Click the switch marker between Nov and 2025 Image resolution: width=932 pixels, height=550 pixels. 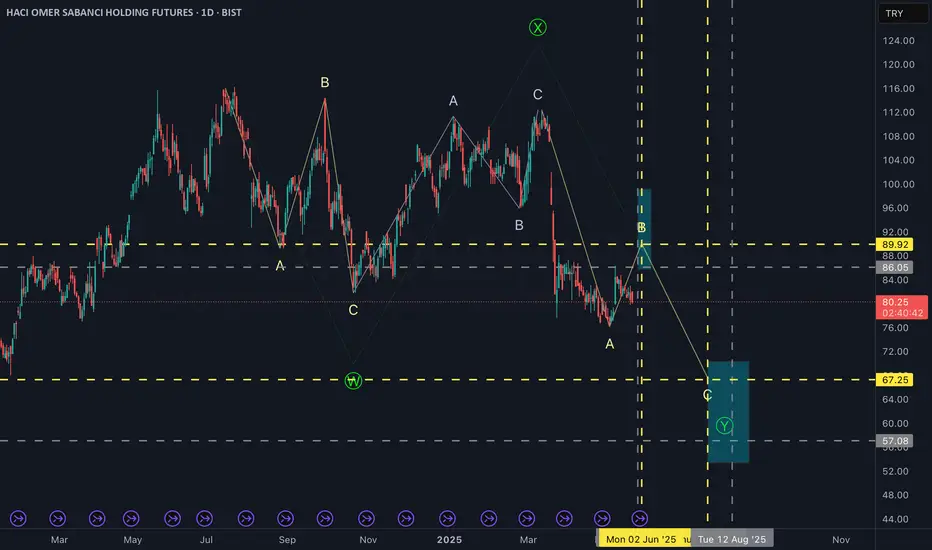[x=406, y=518]
